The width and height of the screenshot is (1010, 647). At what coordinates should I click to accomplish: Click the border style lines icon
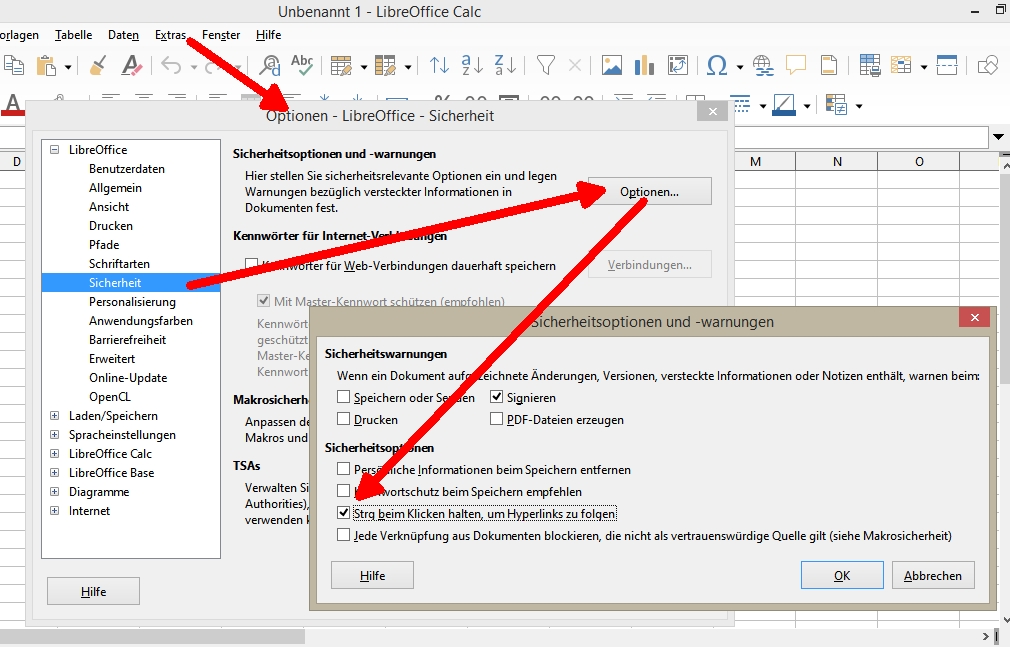[x=741, y=104]
